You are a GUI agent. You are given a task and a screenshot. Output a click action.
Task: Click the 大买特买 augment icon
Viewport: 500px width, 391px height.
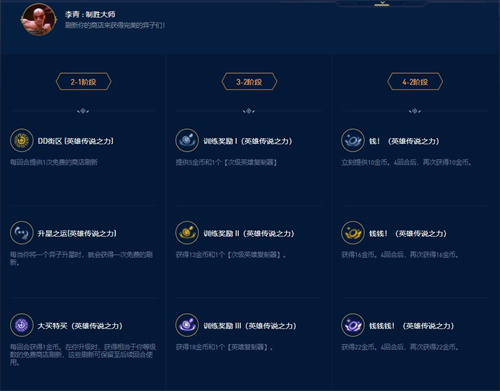point(22,325)
